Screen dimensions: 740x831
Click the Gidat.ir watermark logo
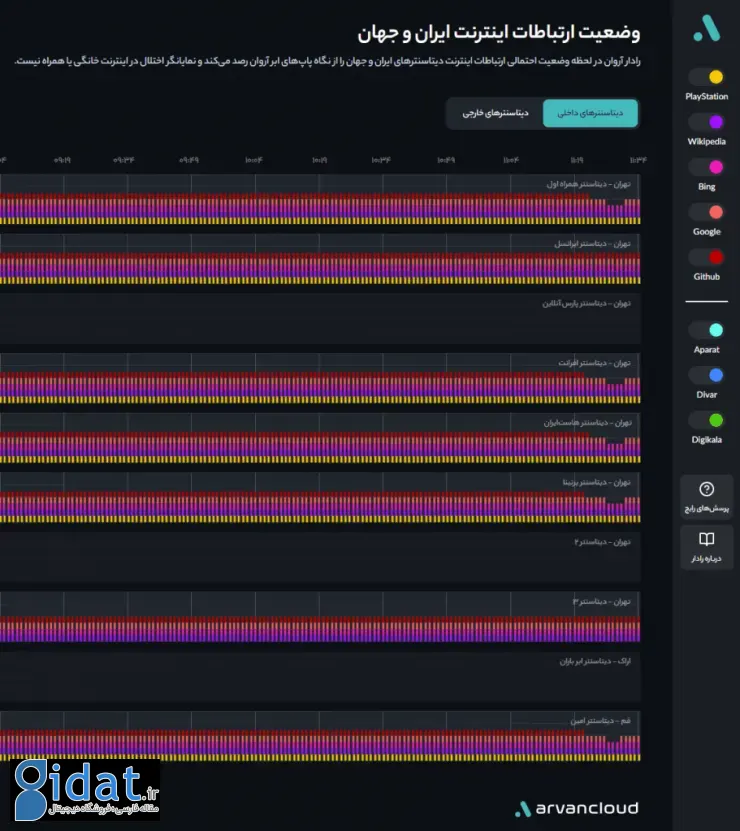point(86,790)
